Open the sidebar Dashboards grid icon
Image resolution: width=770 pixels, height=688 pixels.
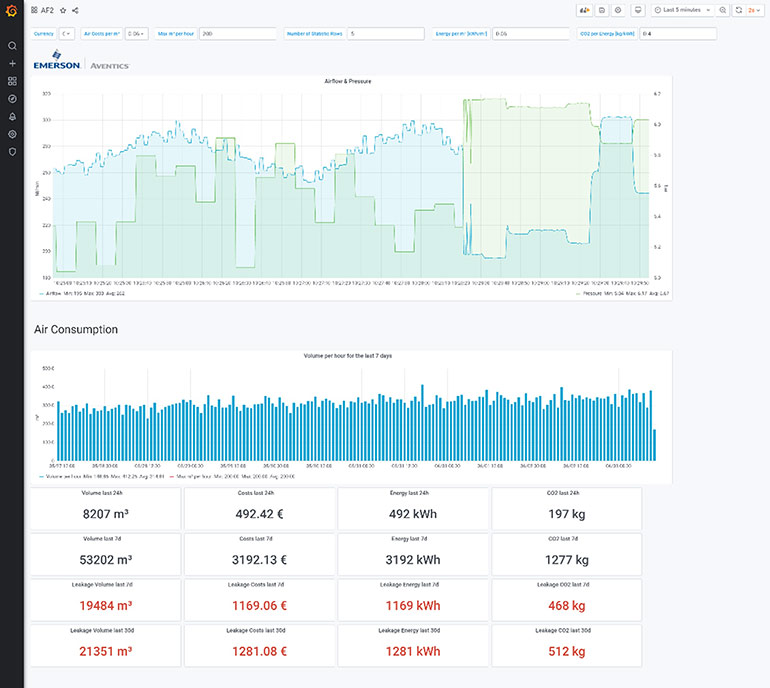click(x=12, y=81)
